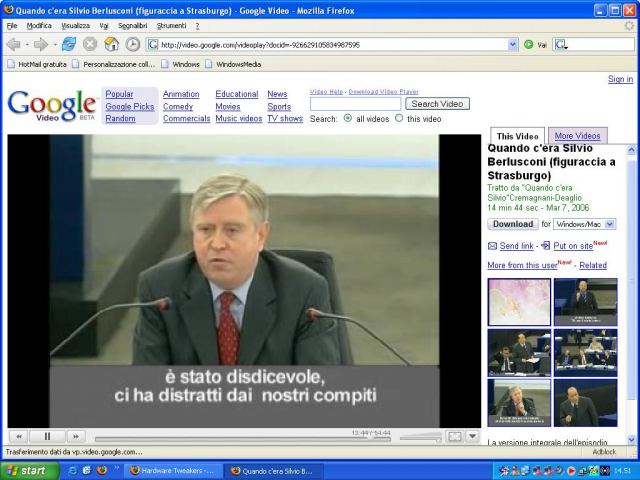Open More from this user link
This screenshot has height=480, width=640.
click(x=522, y=265)
